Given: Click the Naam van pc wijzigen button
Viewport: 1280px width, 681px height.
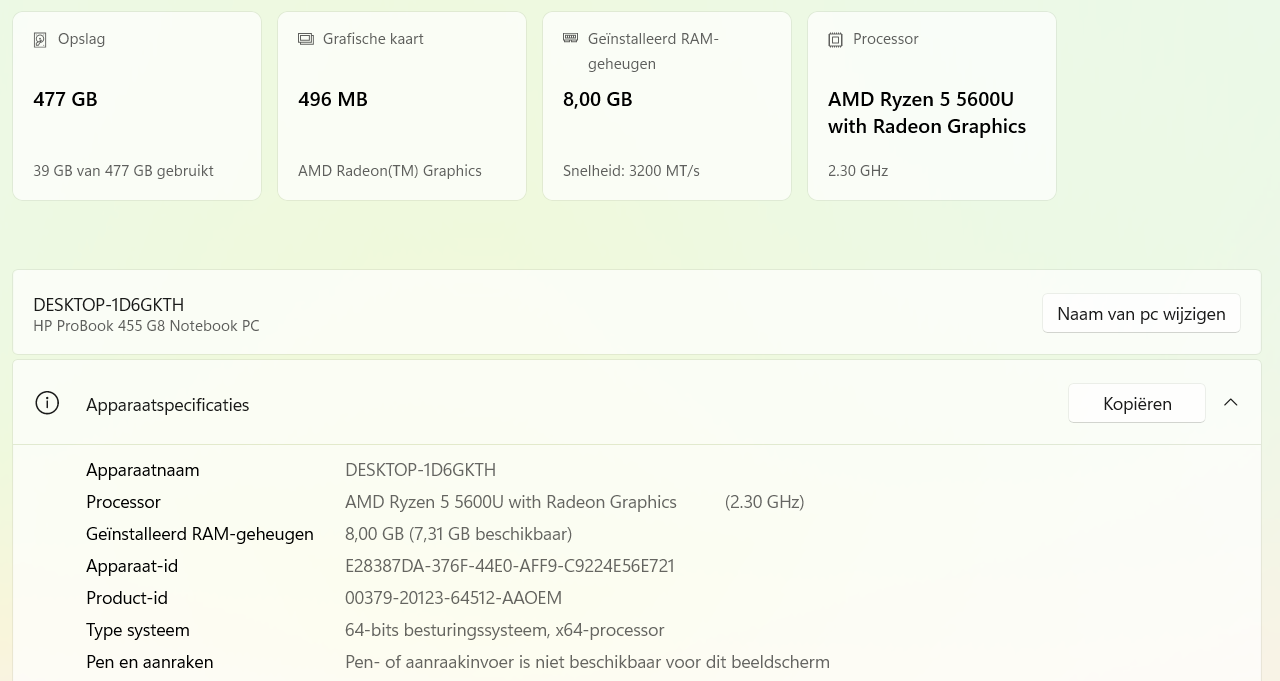Looking at the screenshot, I should click(1141, 313).
